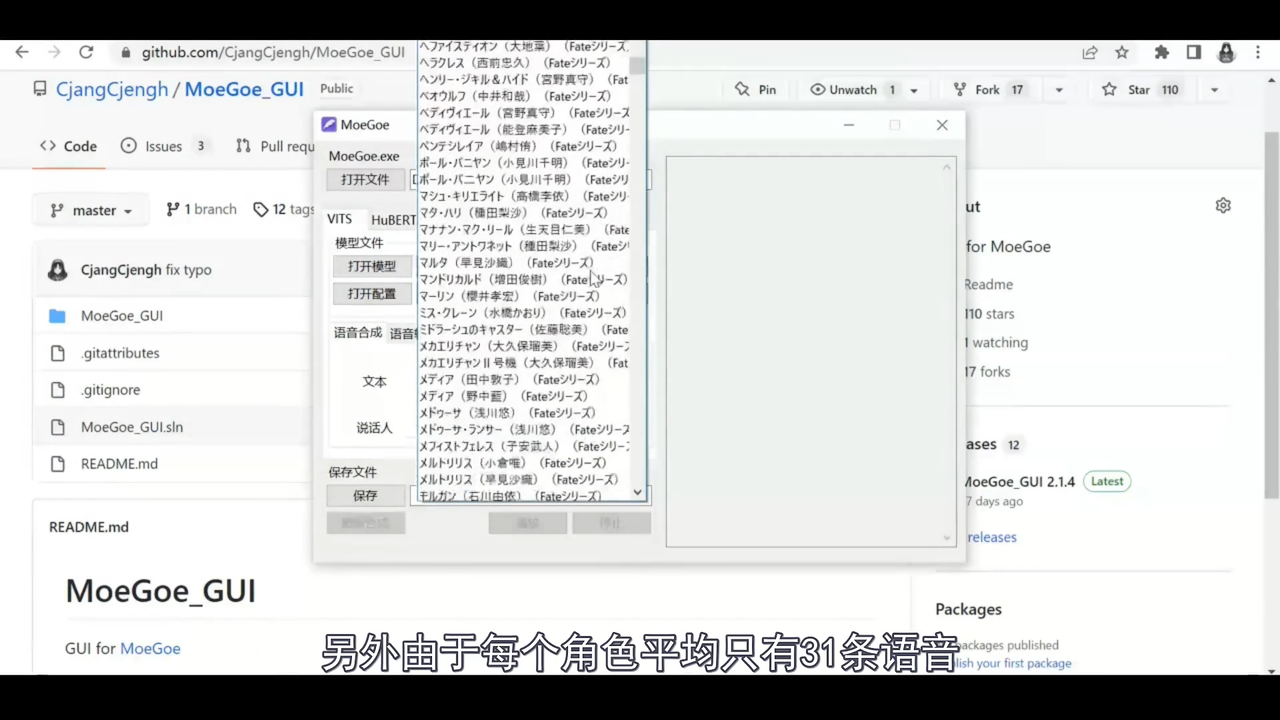Star the MoeGoe_GUI repository
Screen dimensions: 1280x720
(x=1140, y=90)
